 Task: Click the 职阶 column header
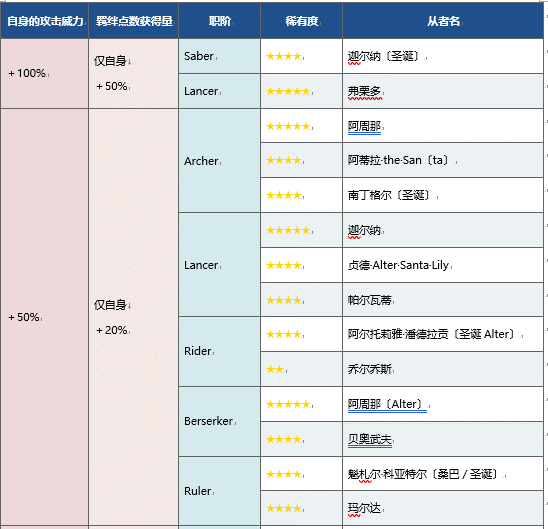(x=219, y=21)
